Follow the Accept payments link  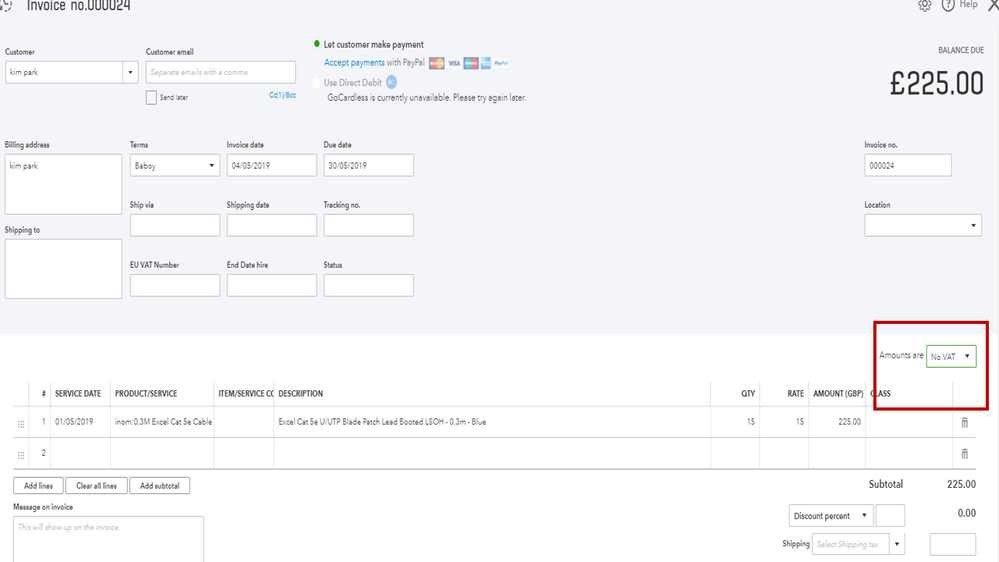[354, 63]
